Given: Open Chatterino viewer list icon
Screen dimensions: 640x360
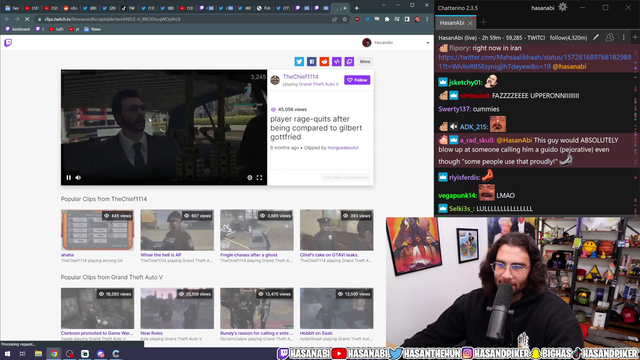Looking at the screenshot, I should pyautogui.click(x=609, y=38).
